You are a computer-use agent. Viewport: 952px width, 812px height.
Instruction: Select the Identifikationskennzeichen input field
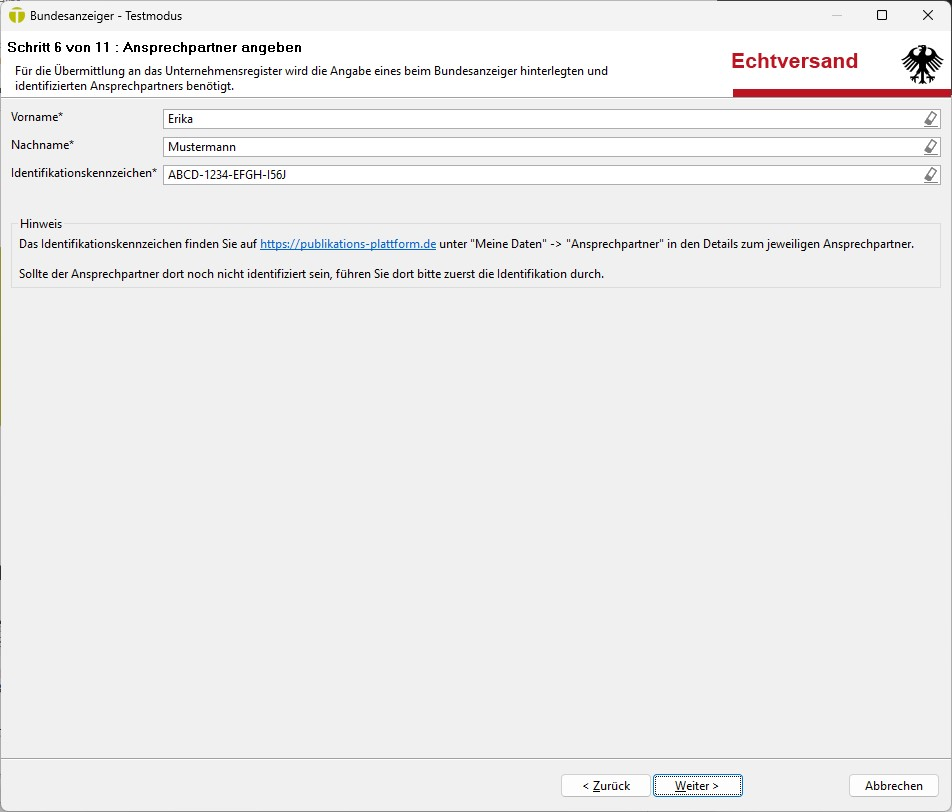click(540, 175)
